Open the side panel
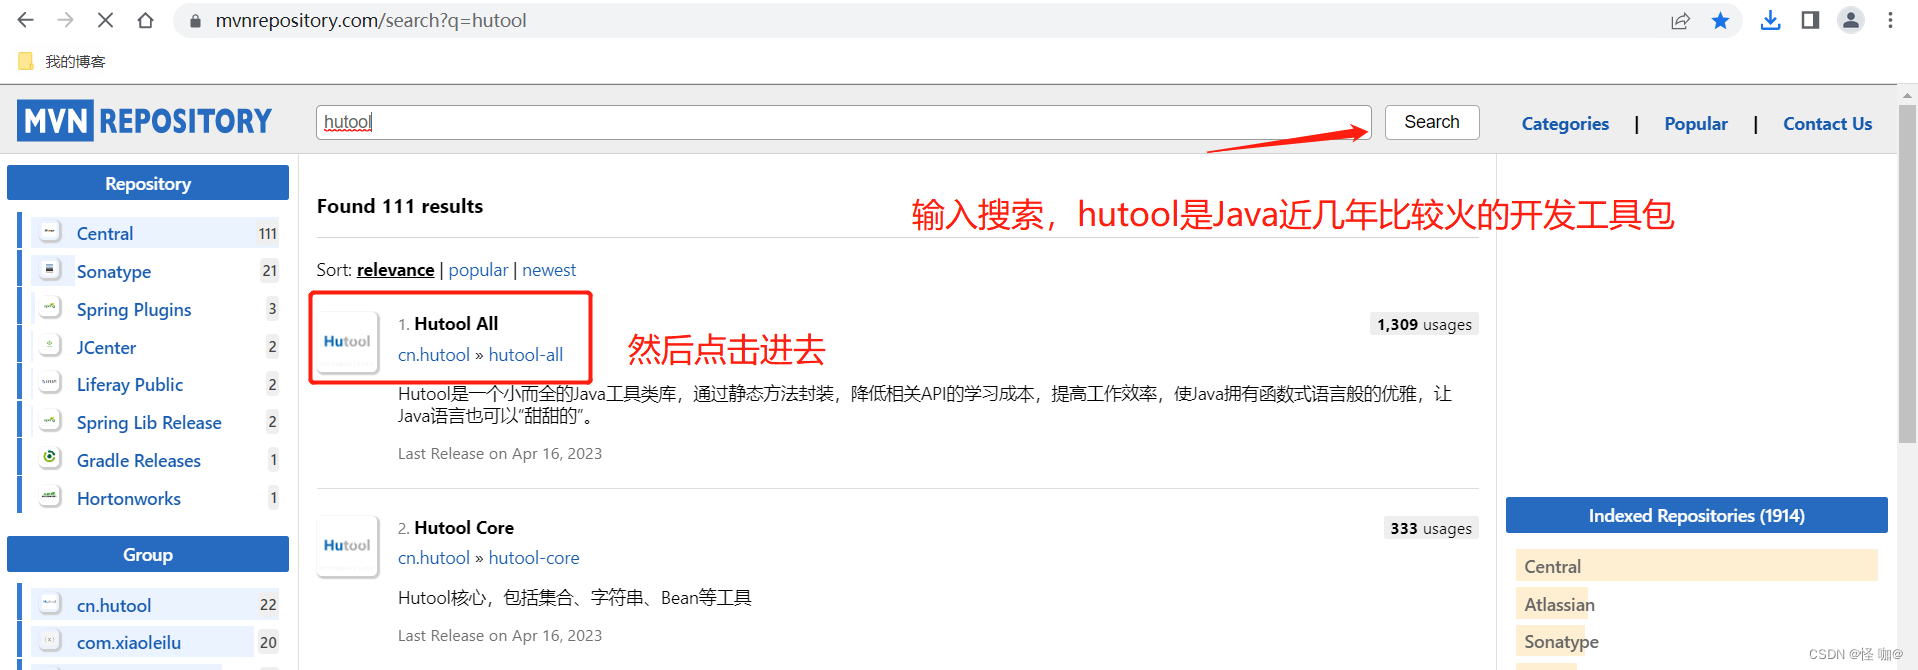The width and height of the screenshot is (1918, 670). pos(1810,20)
